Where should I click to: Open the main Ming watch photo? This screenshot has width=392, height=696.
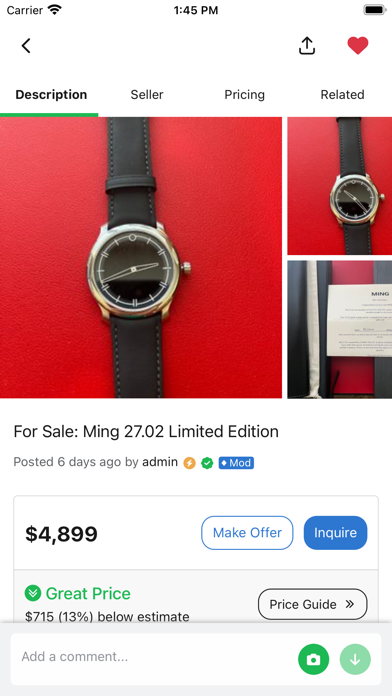click(x=141, y=257)
